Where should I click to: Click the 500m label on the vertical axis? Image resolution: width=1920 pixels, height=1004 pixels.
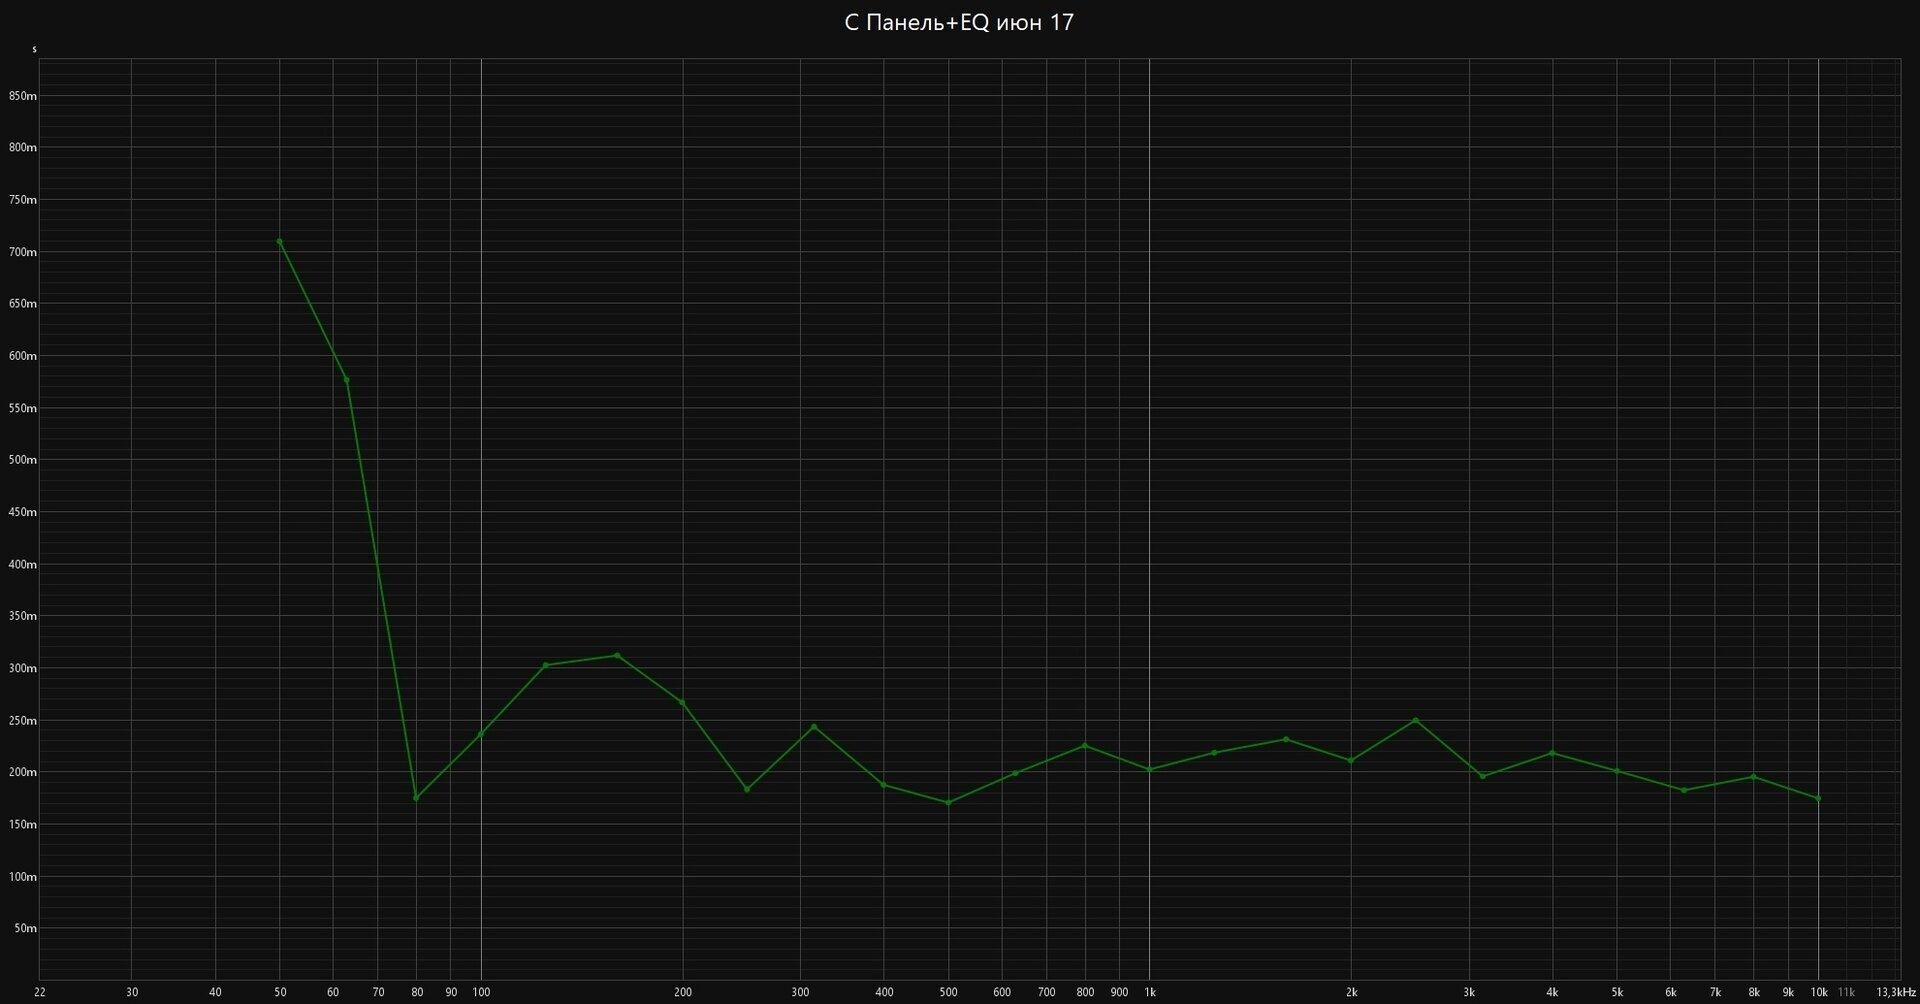coord(23,460)
